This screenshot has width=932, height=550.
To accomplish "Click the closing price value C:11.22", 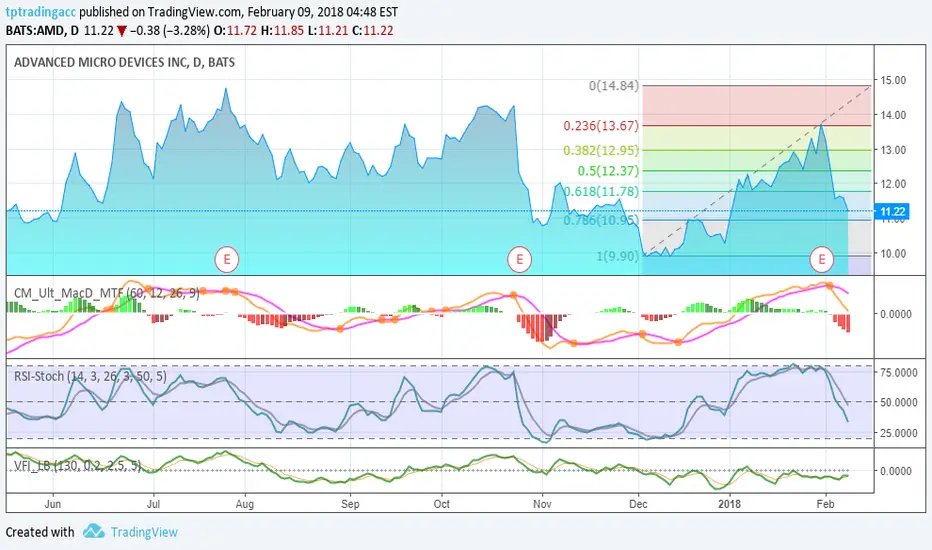I will 373,31.
